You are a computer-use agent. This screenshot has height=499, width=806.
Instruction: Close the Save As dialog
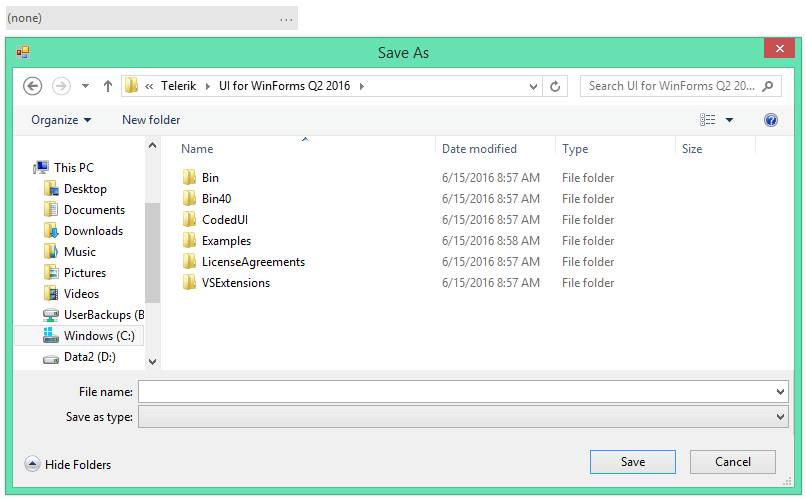[x=779, y=48]
